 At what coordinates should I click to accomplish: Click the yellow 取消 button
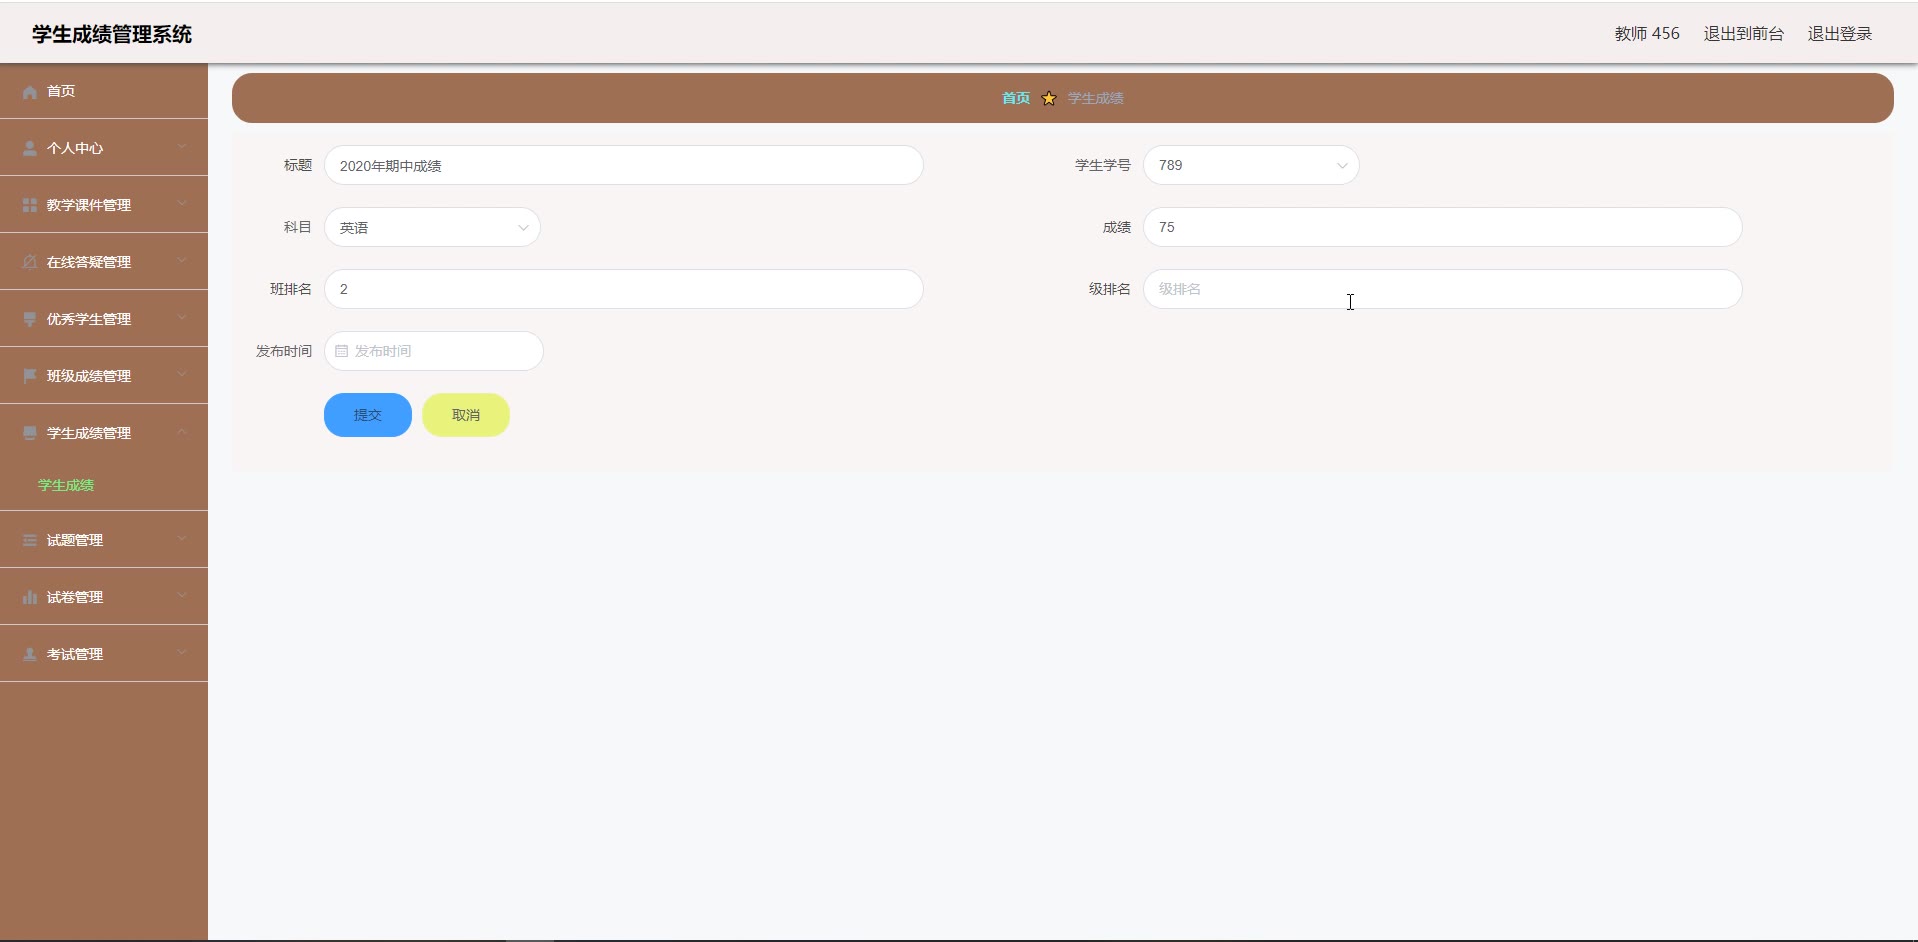tap(466, 415)
